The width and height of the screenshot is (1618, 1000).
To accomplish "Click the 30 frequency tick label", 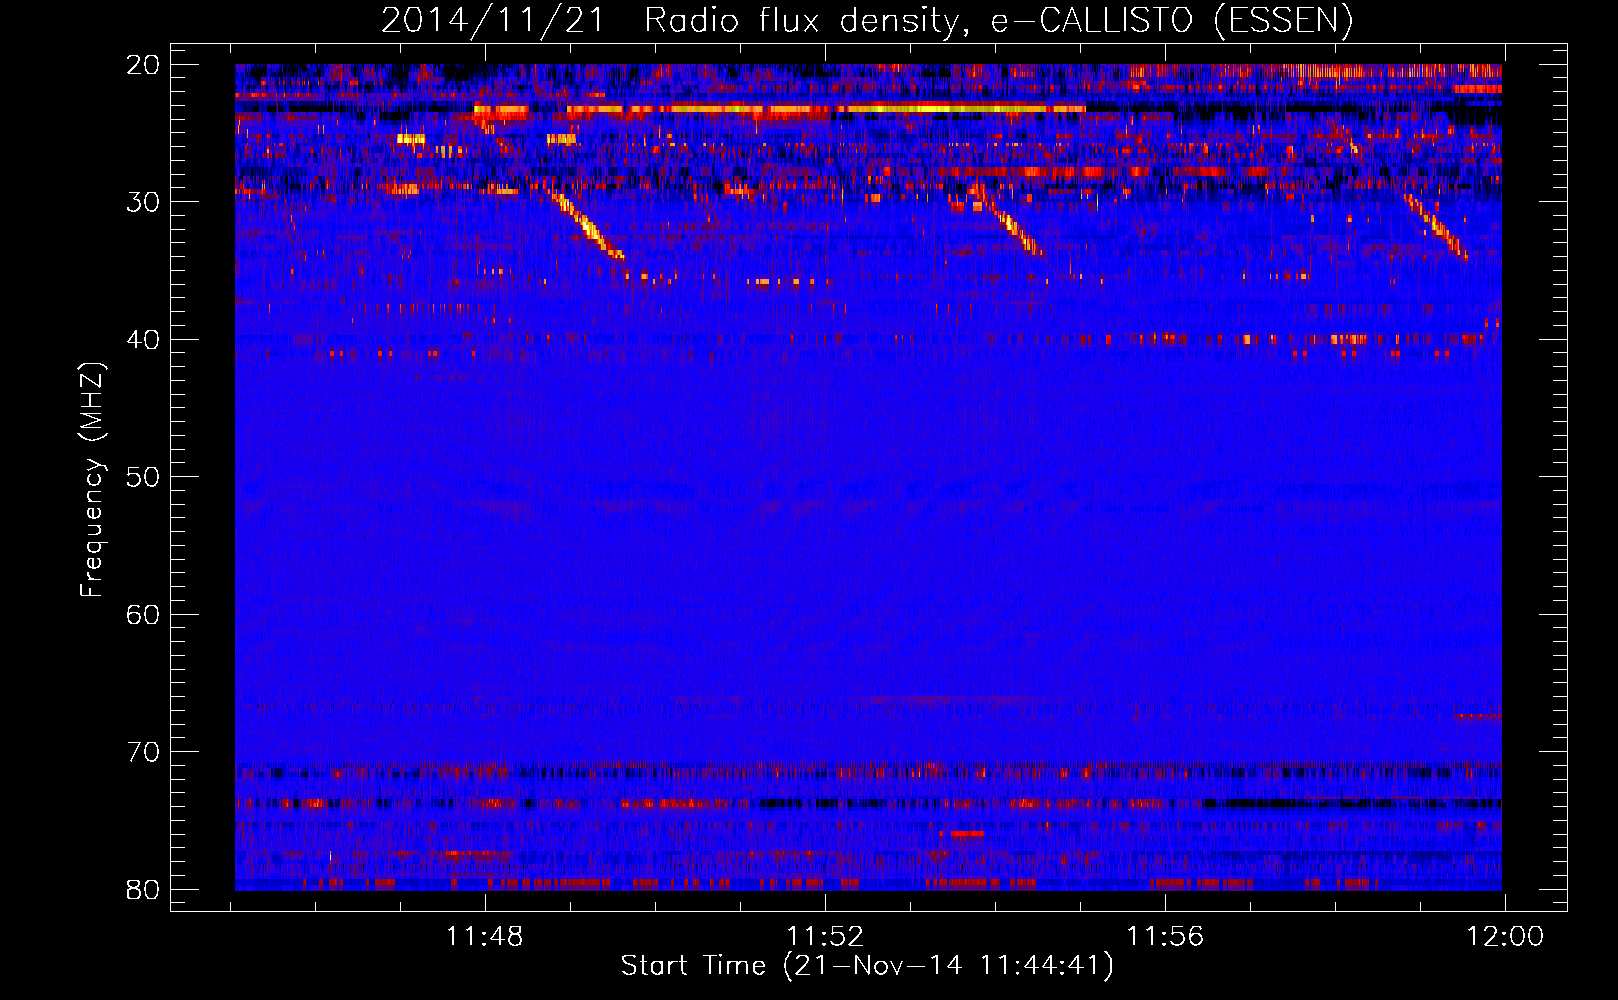I will pos(144,202).
